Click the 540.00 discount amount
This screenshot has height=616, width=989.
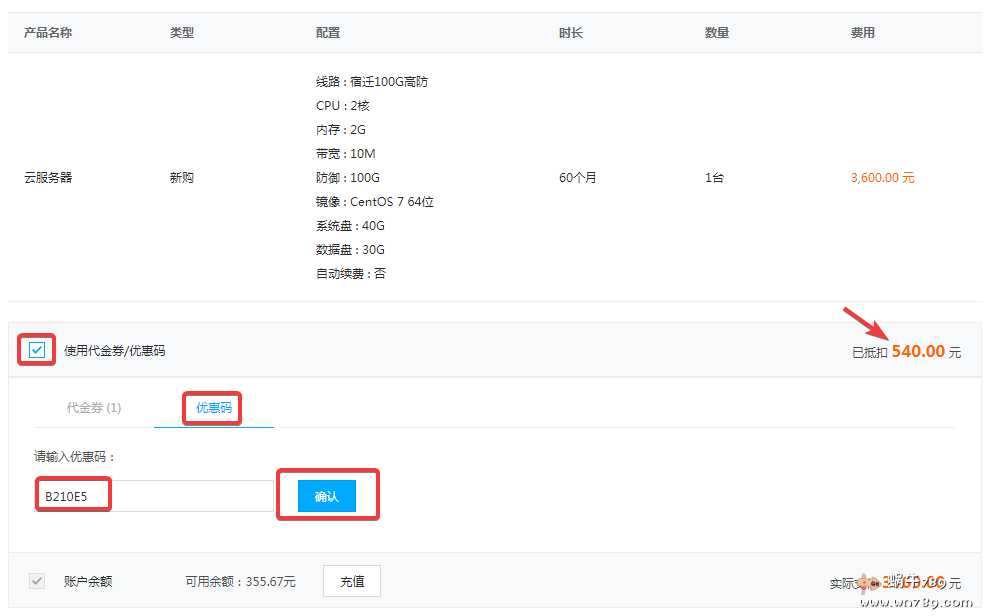918,351
